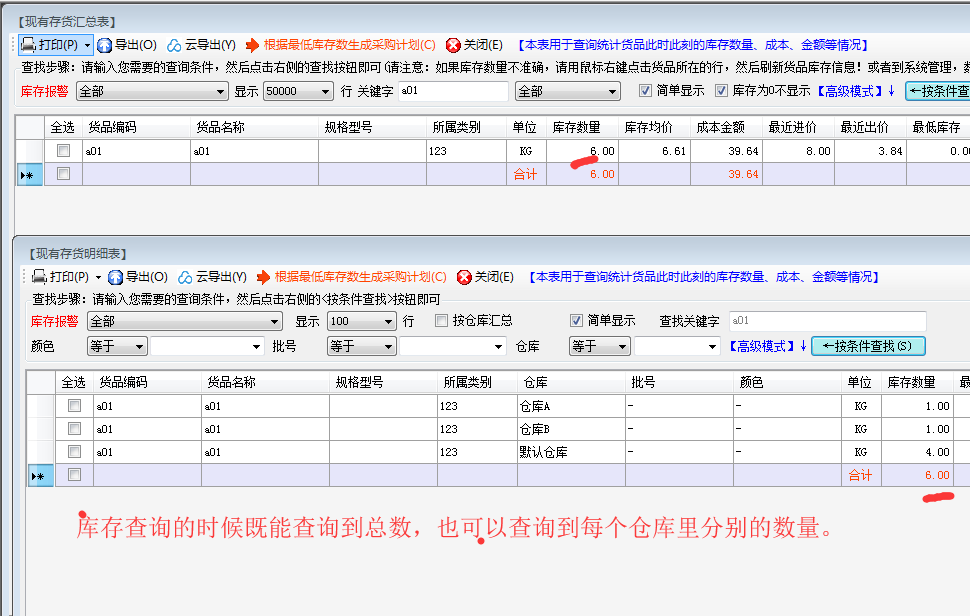
Task: Select checkbox for 仓库A row
Action: click(74, 406)
